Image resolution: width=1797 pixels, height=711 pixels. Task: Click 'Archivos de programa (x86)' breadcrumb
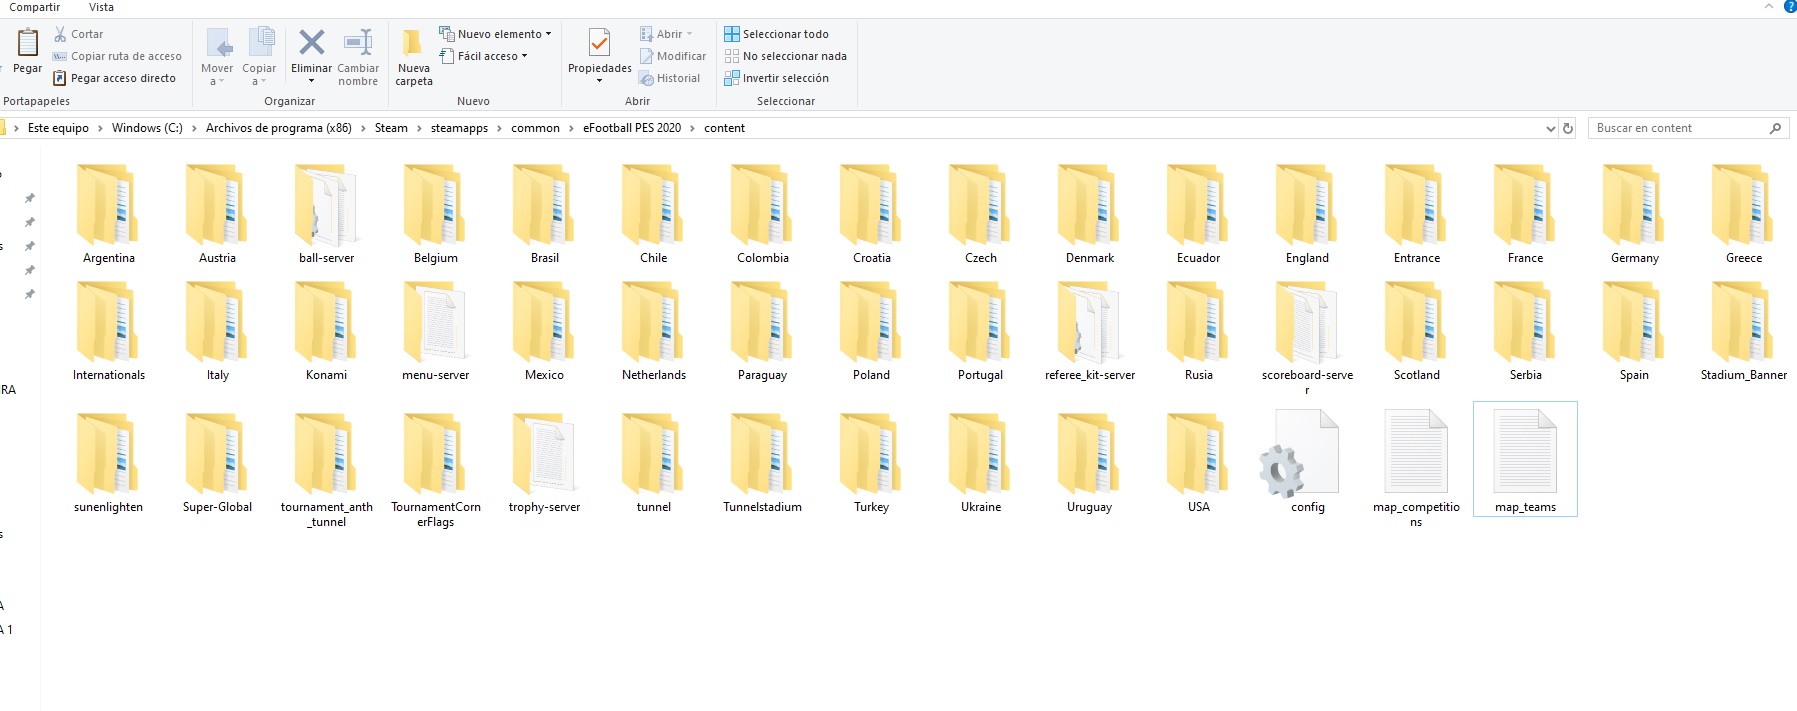point(279,128)
